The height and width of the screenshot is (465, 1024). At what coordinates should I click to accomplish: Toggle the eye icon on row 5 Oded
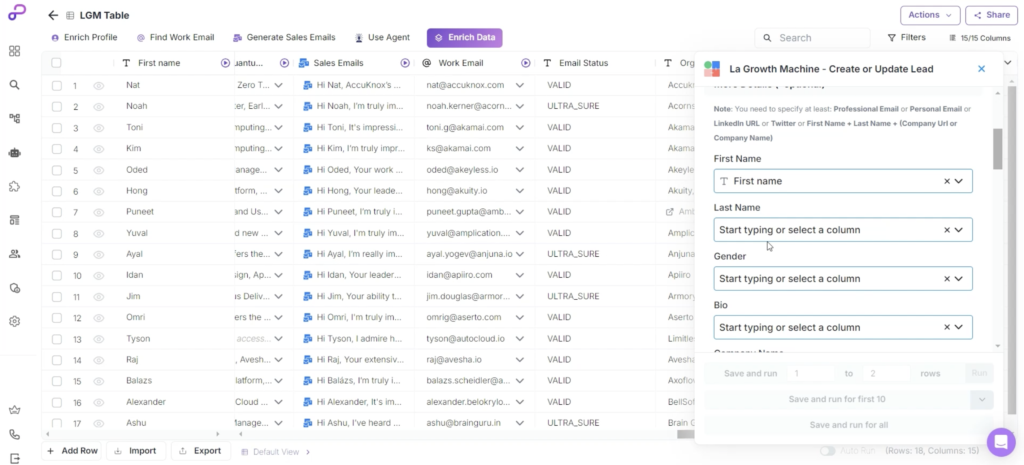[99, 170]
